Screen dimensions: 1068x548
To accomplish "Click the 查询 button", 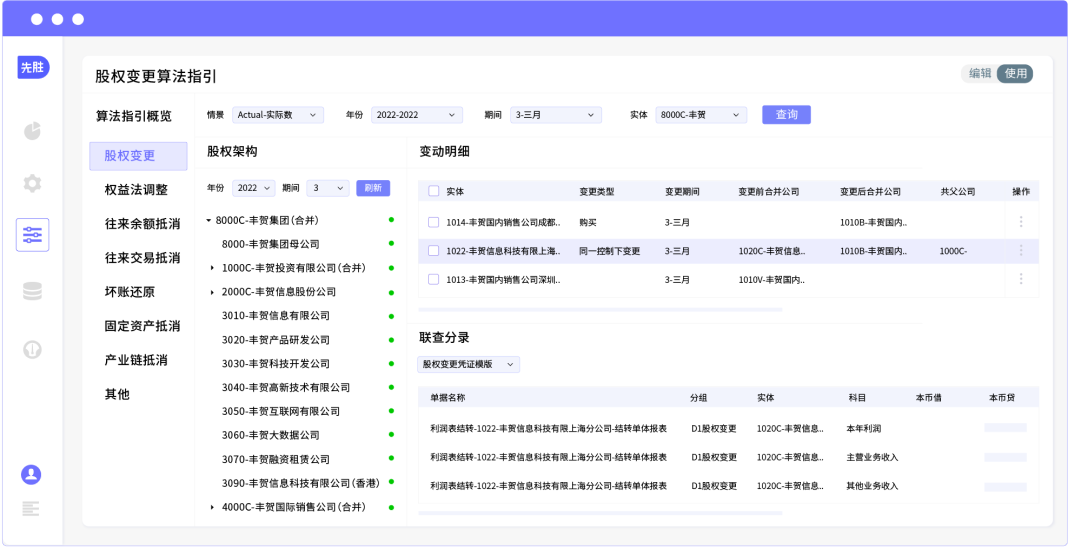I will pos(786,115).
